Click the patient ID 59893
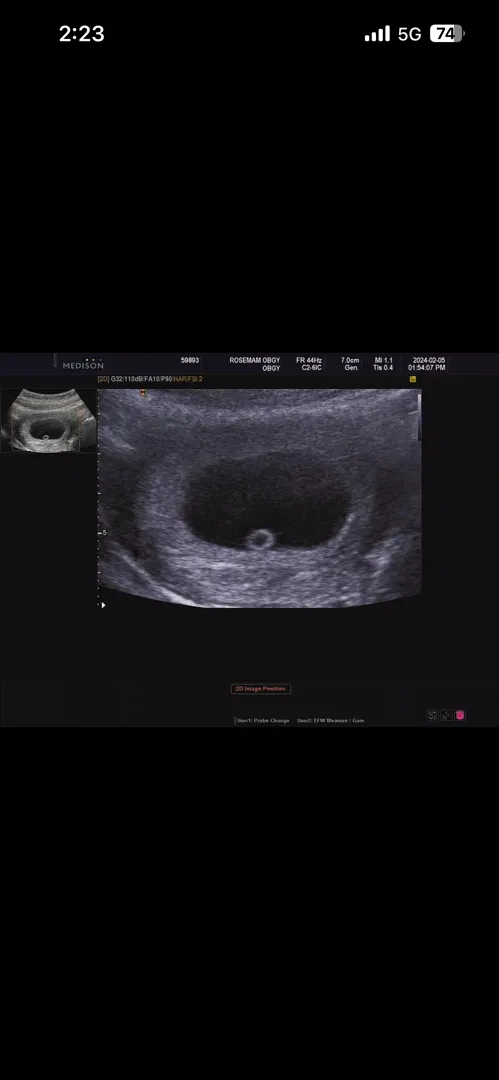Screen dimensions: 499x1080 [x=190, y=360]
